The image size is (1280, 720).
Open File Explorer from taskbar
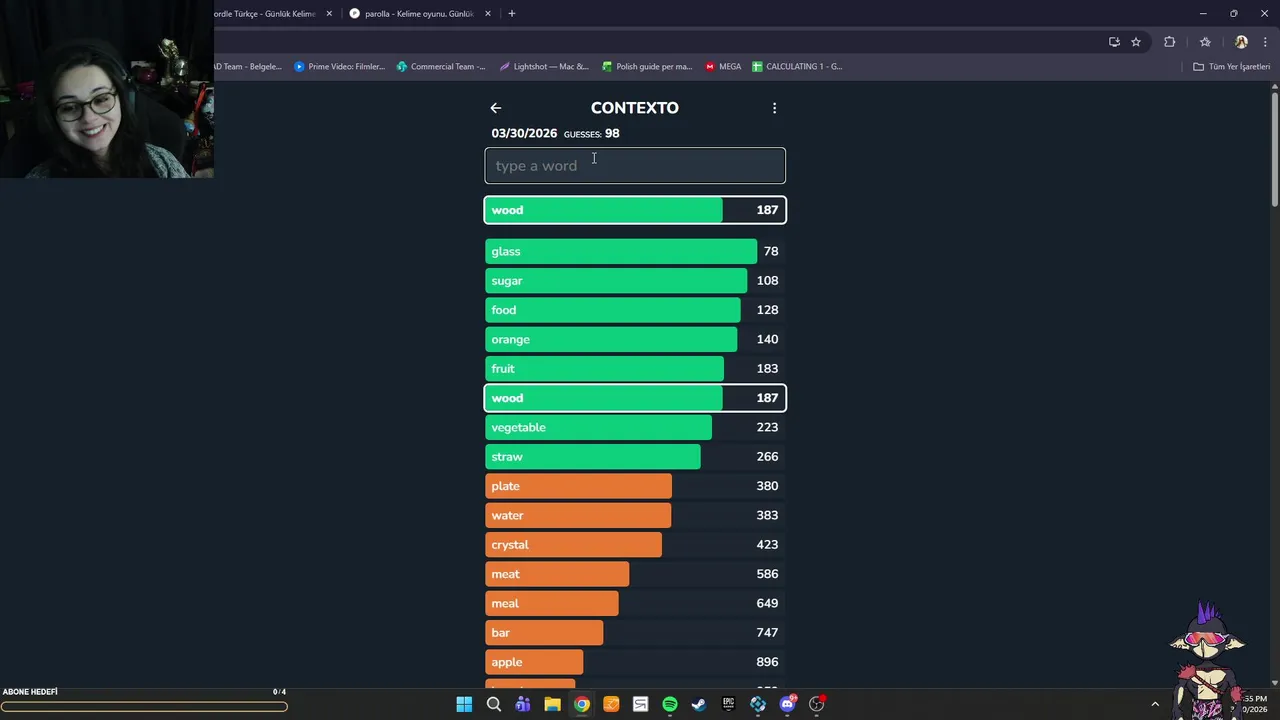pyautogui.click(x=552, y=704)
